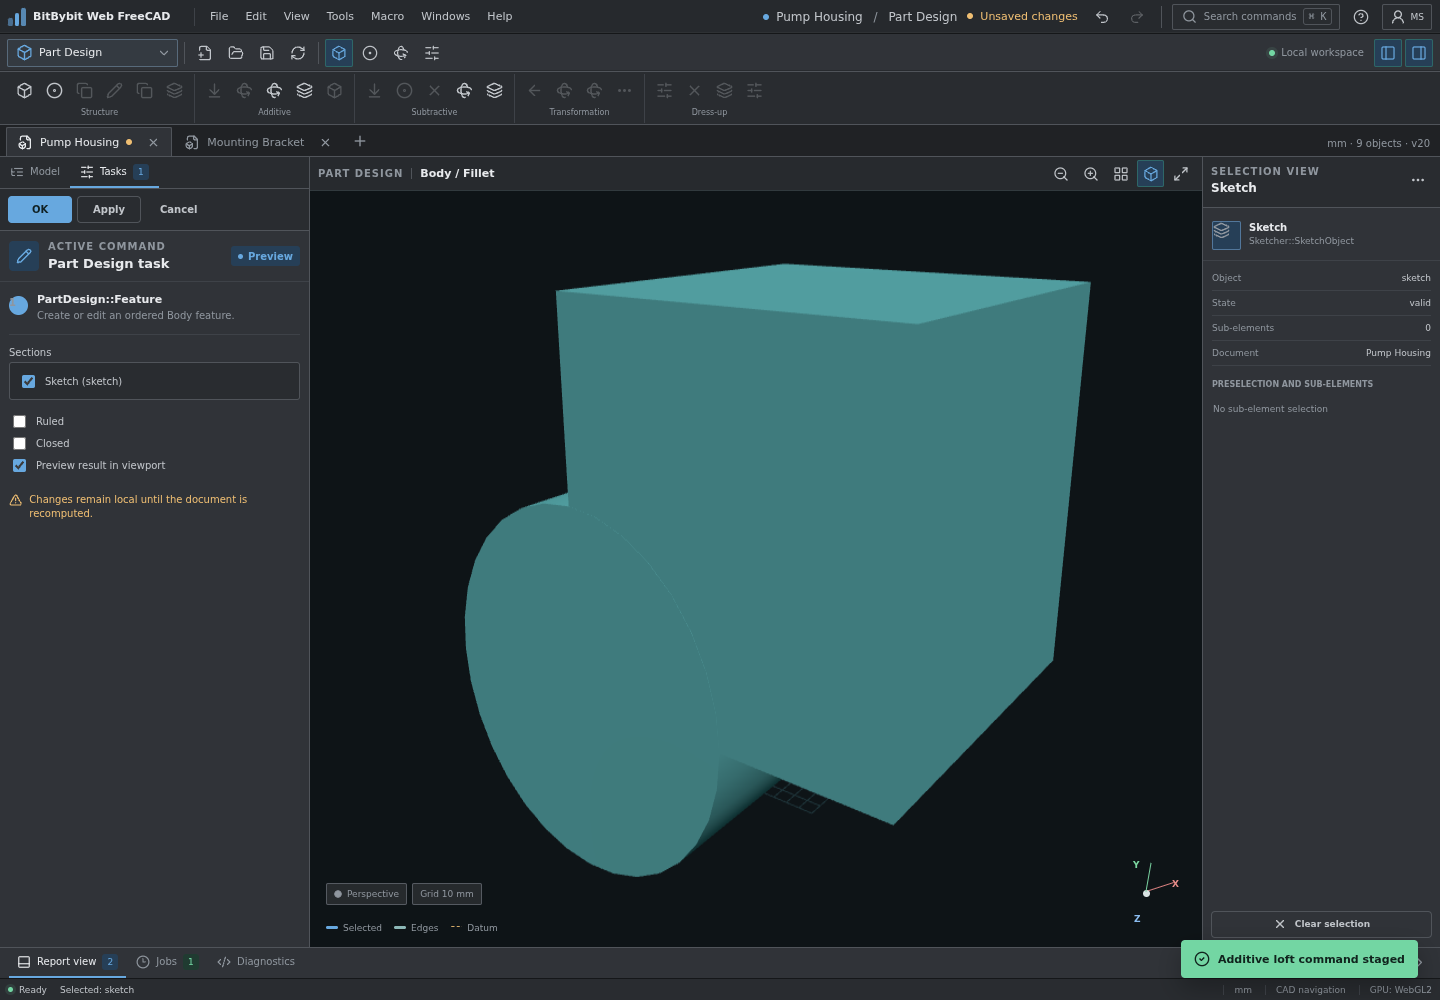The image size is (1440, 1000).
Task: Click the circle-dot icon in Structure group
Action: pyautogui.click(x=55, y=91)
